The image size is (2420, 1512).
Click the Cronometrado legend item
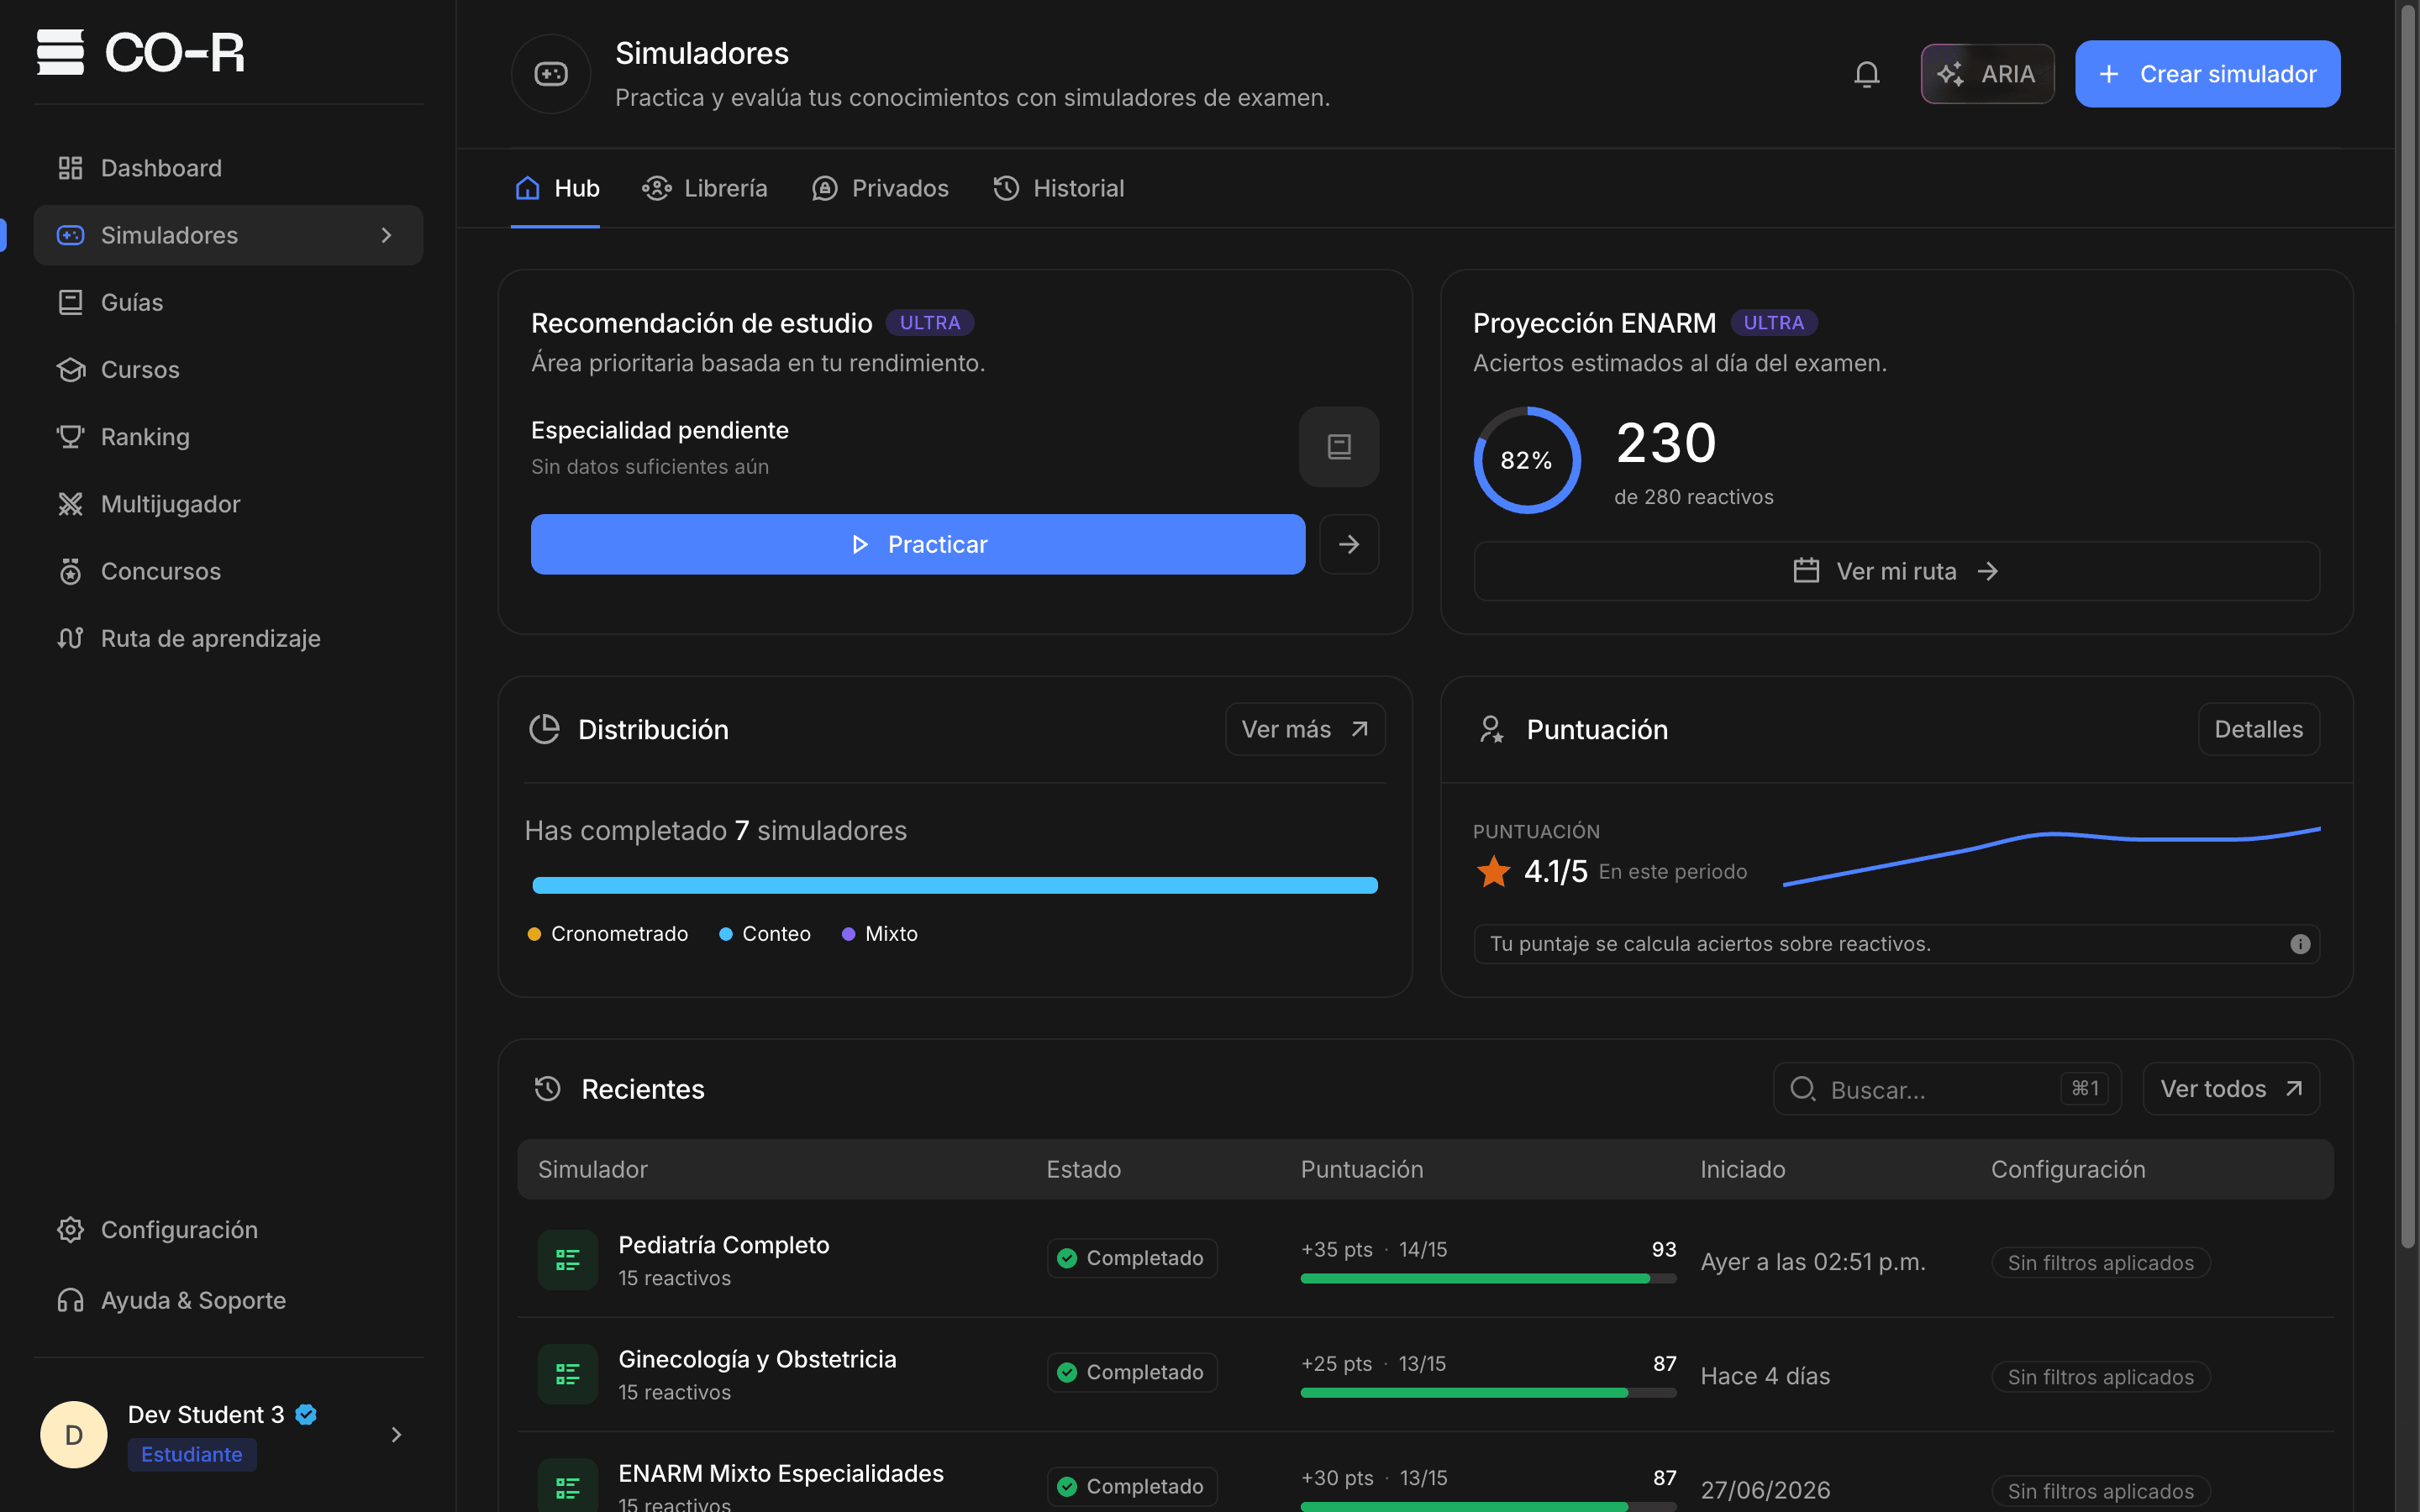(x=608, y=933)
